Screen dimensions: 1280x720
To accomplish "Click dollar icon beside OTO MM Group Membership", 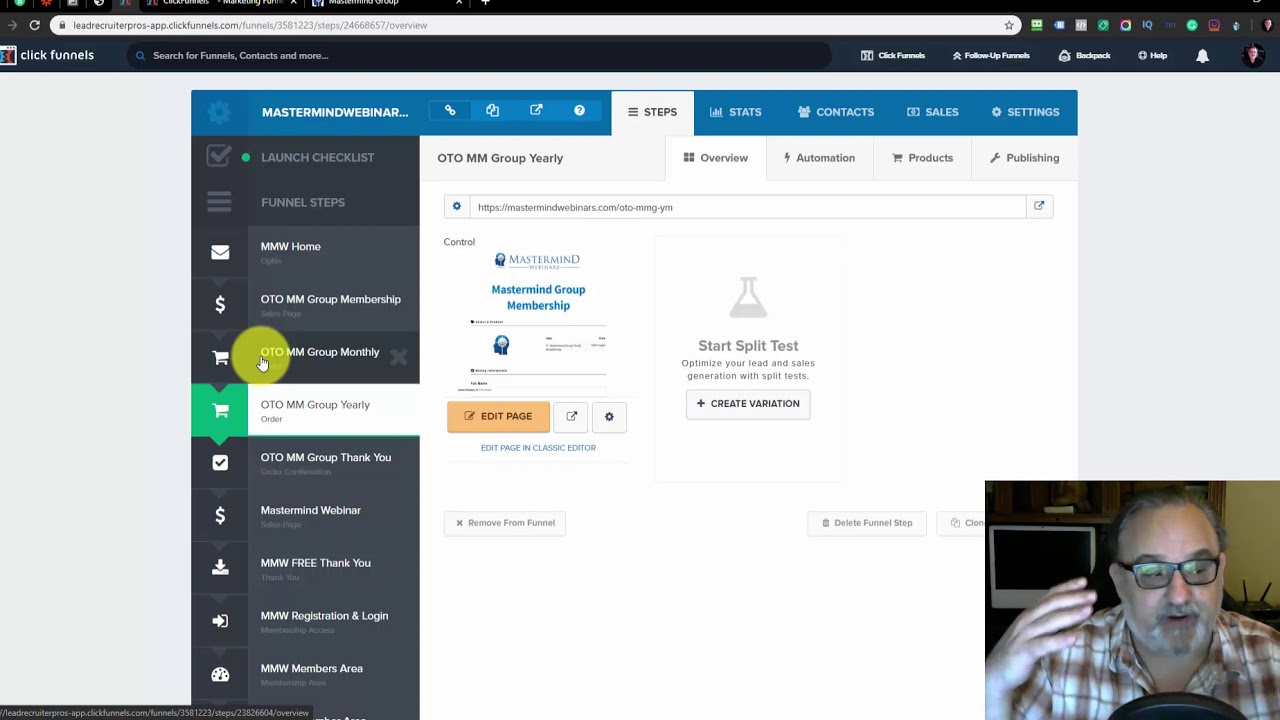I will (220, 305).
